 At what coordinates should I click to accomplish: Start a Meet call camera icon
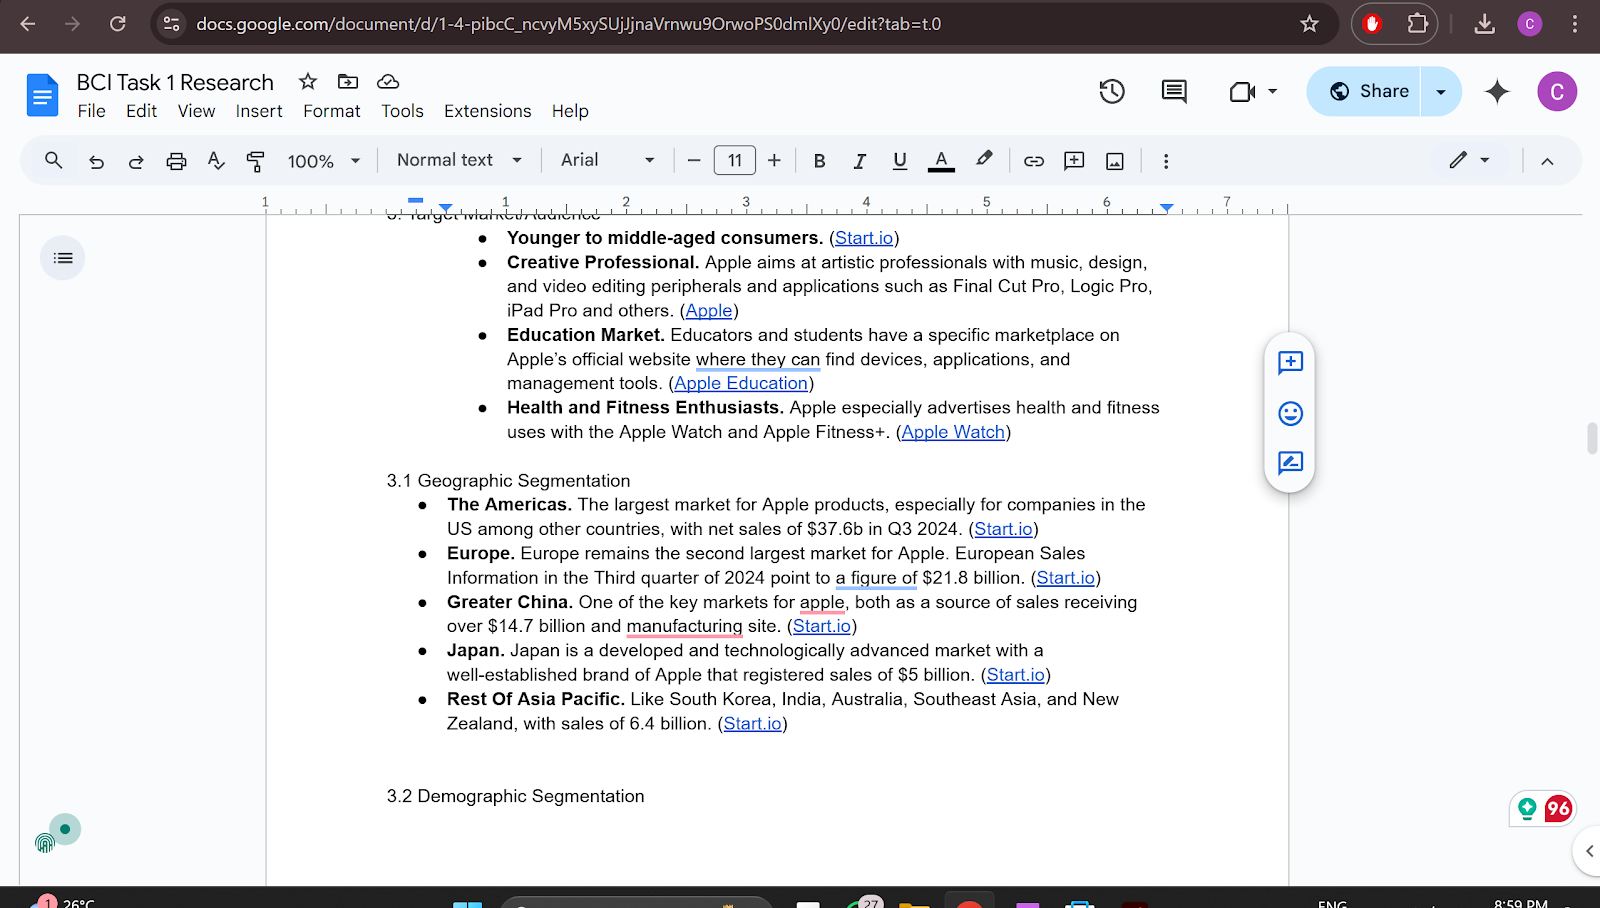pos(1242,91)
